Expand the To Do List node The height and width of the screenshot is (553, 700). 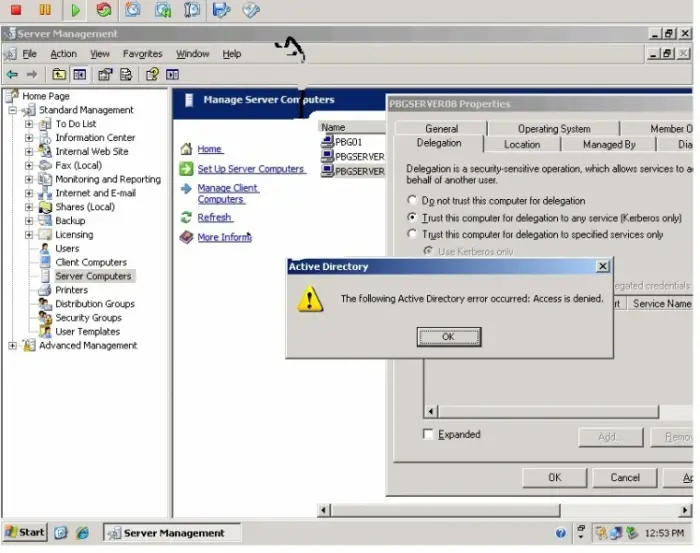pos(29,124)
